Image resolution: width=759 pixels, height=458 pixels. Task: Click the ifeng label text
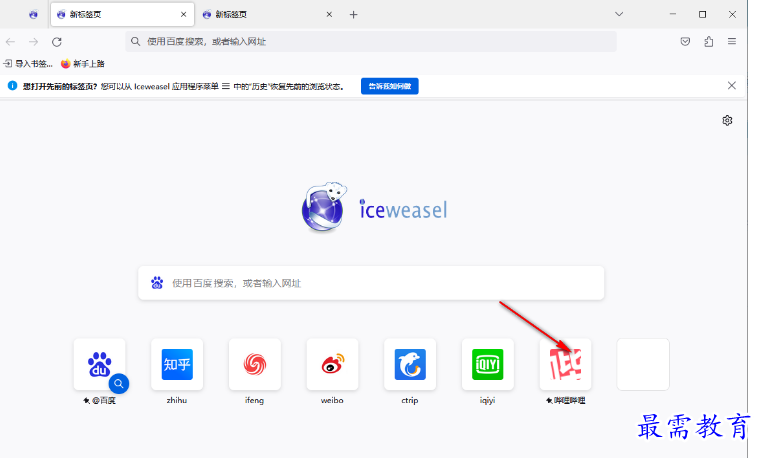(254, 400)
